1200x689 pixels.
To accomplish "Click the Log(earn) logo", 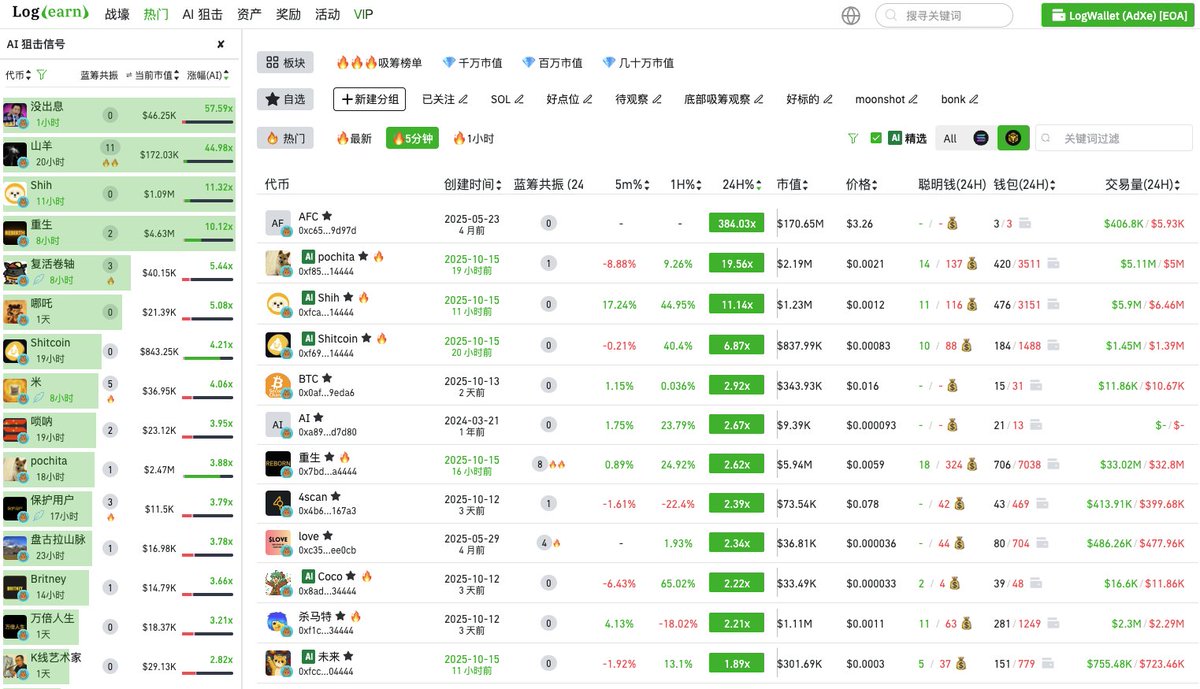I will [x=50, y=13].
